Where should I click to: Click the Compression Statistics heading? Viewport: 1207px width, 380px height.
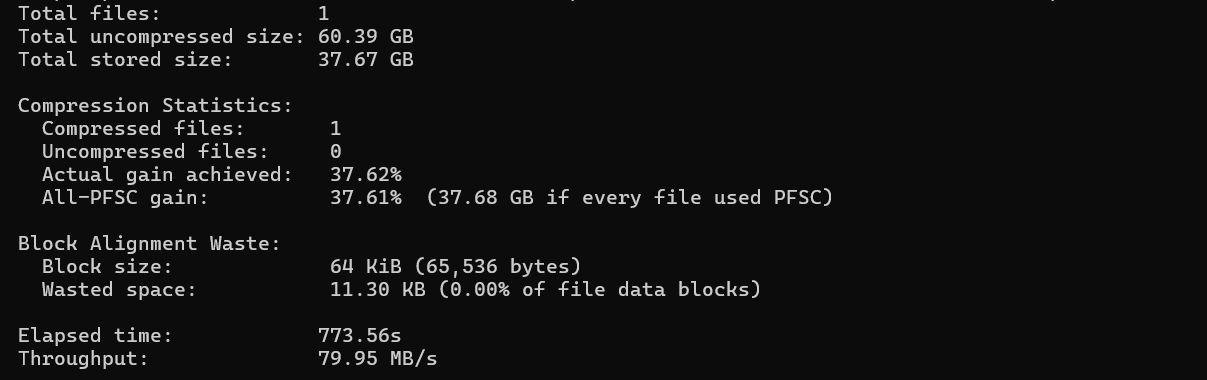click(x=156, y=106)
